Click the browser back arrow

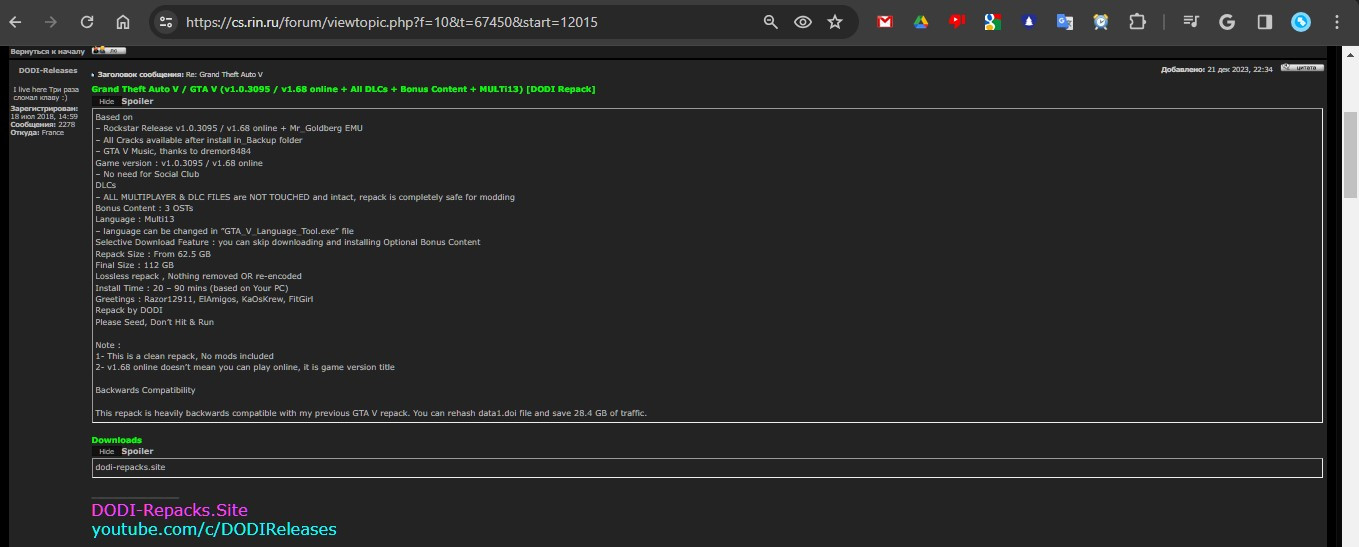[x=16, y=22]
